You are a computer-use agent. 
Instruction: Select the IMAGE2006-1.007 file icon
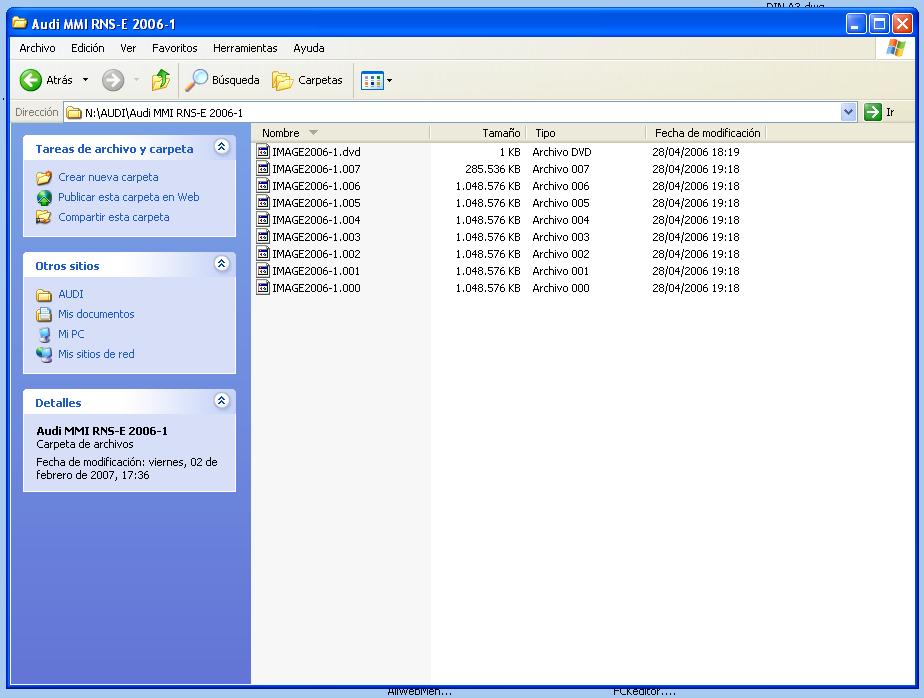(263, 169)
